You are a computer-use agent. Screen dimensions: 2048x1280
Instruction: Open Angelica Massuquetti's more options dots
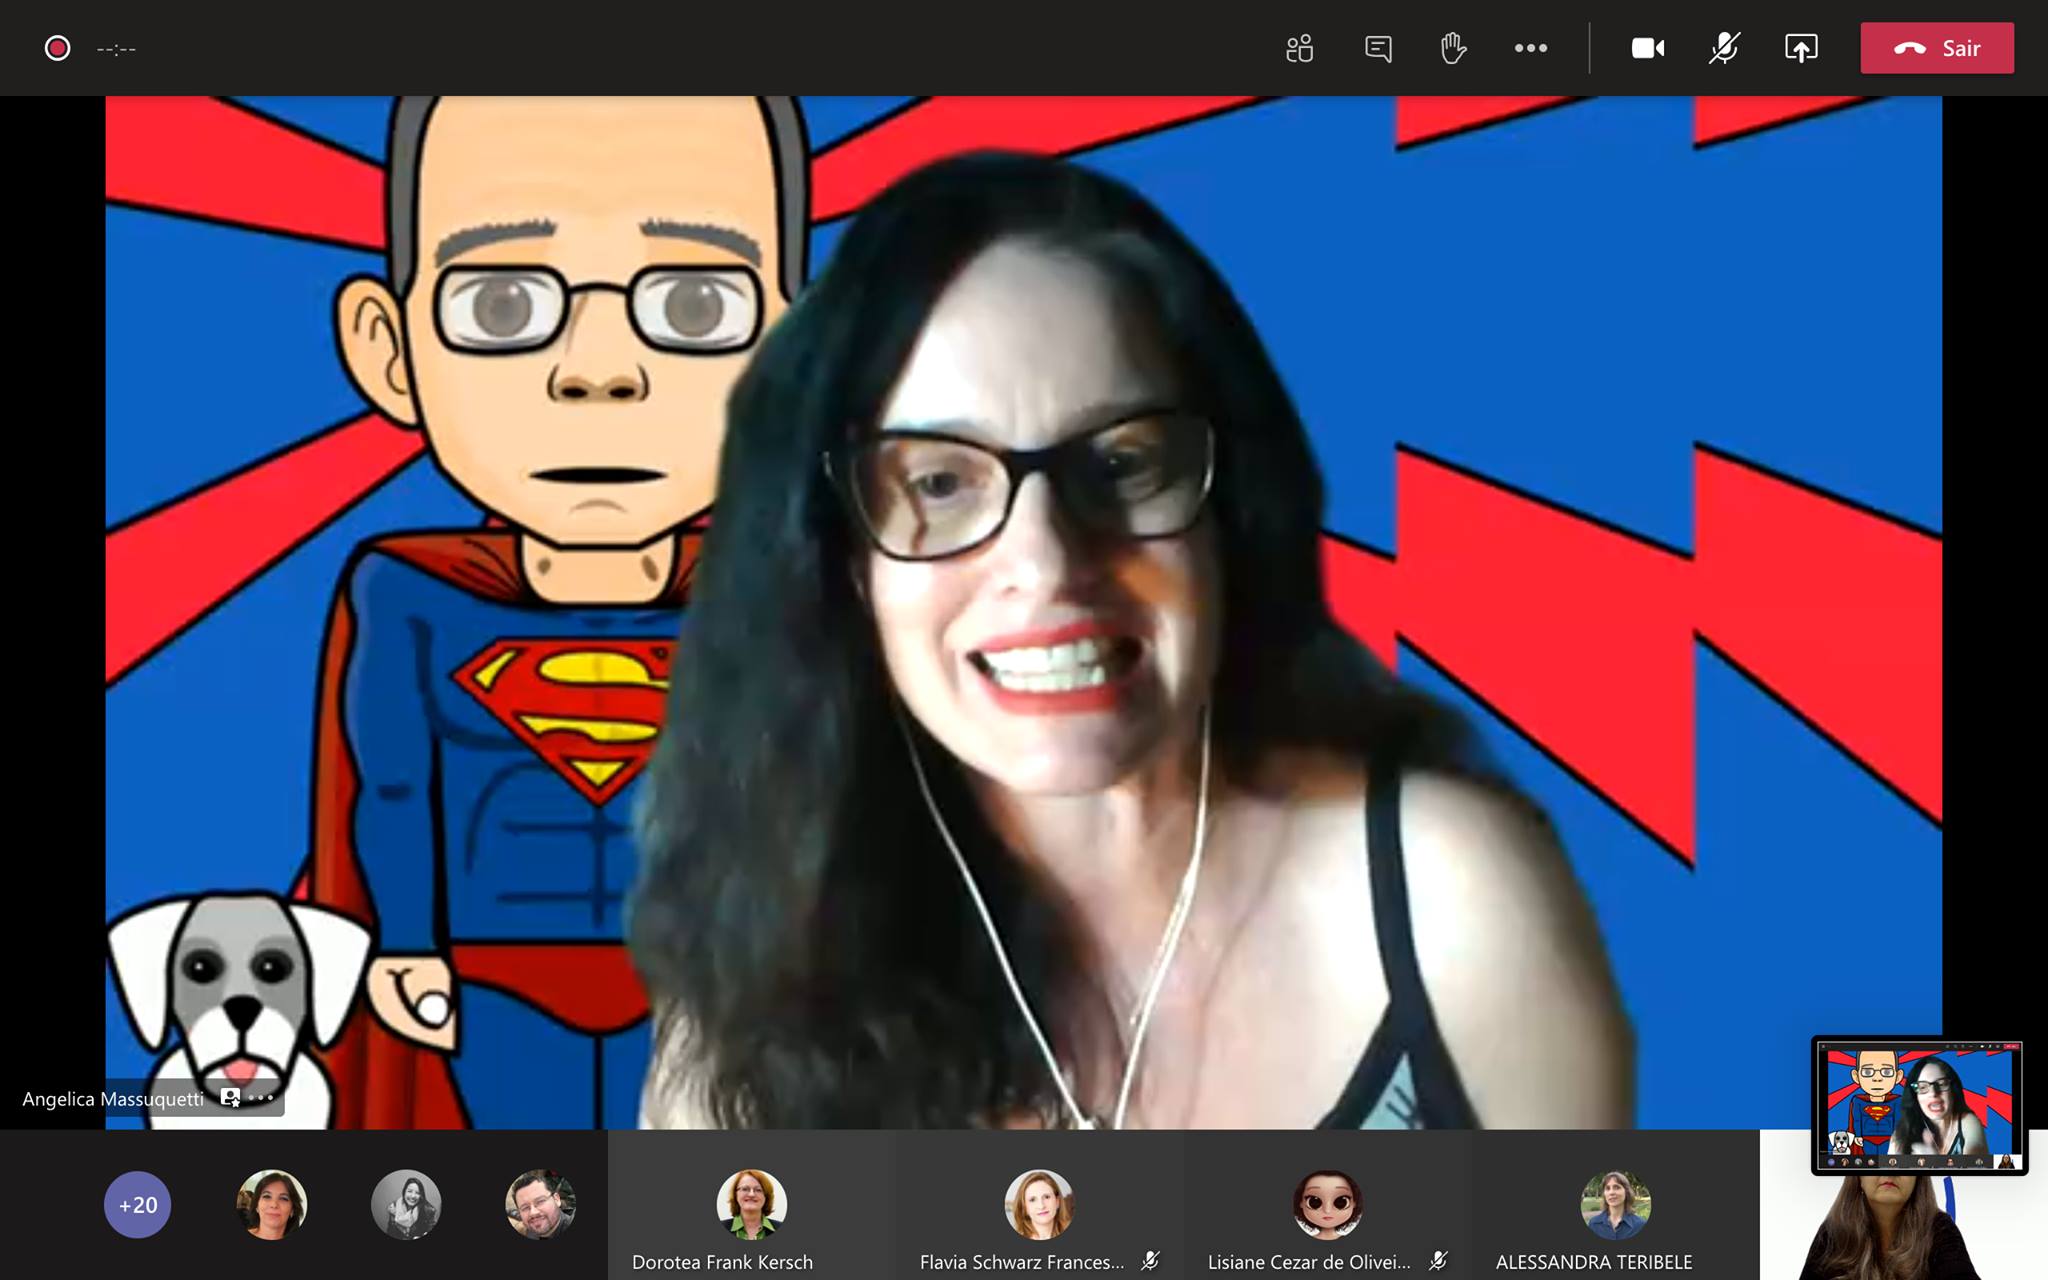tap(261, 1097)
